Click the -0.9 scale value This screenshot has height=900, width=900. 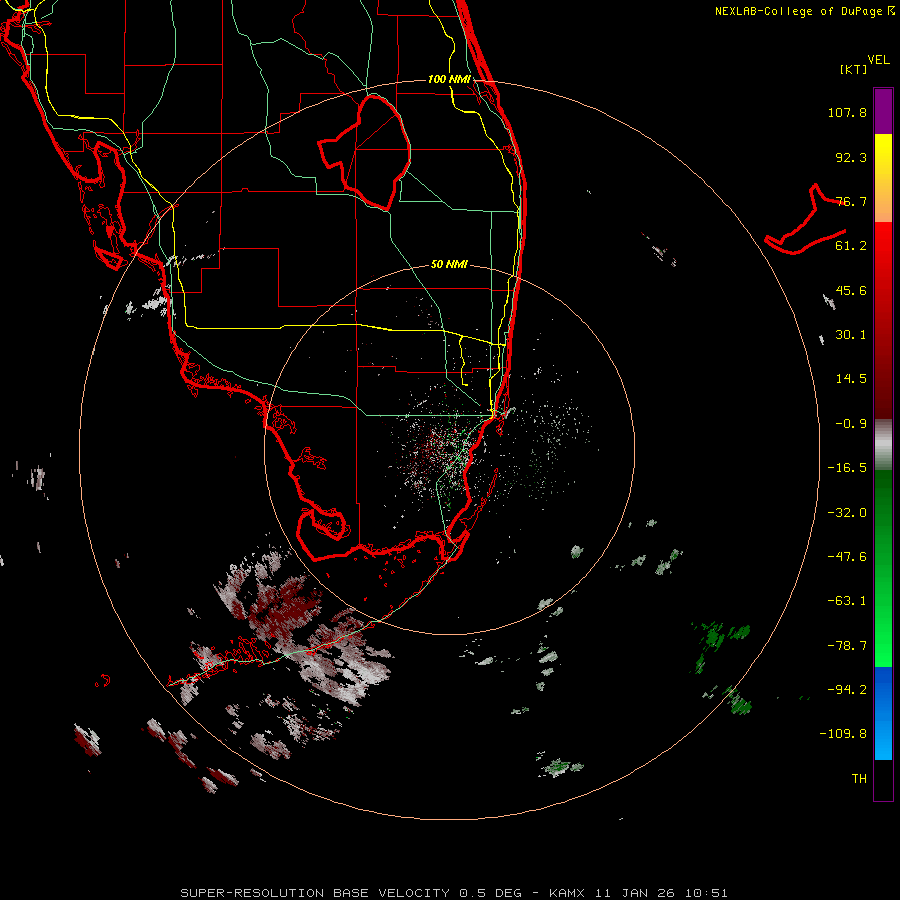[851, 424]
